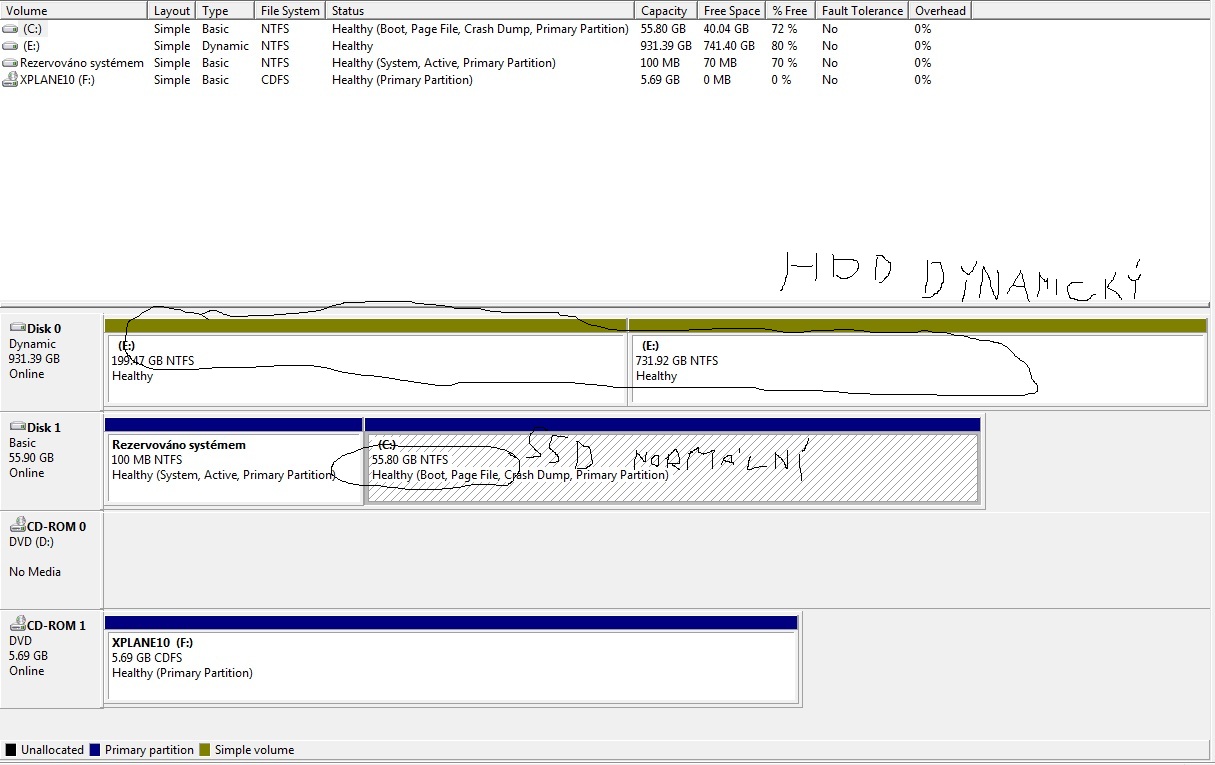This screenshot has height=765, width=1215.
Task: Sort by Layout column header
Action: click(x=172, y=10)
